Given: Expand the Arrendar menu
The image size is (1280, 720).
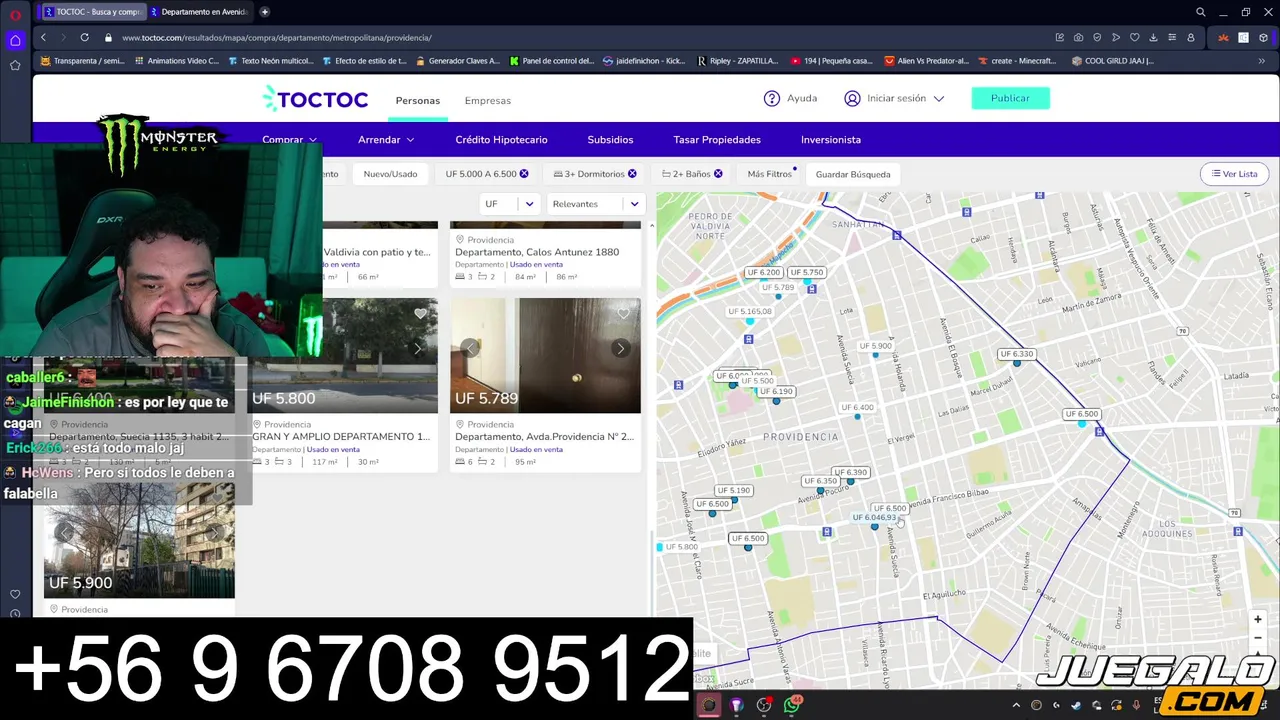Looking at the screenshot, I should click(x=386, y=140).
